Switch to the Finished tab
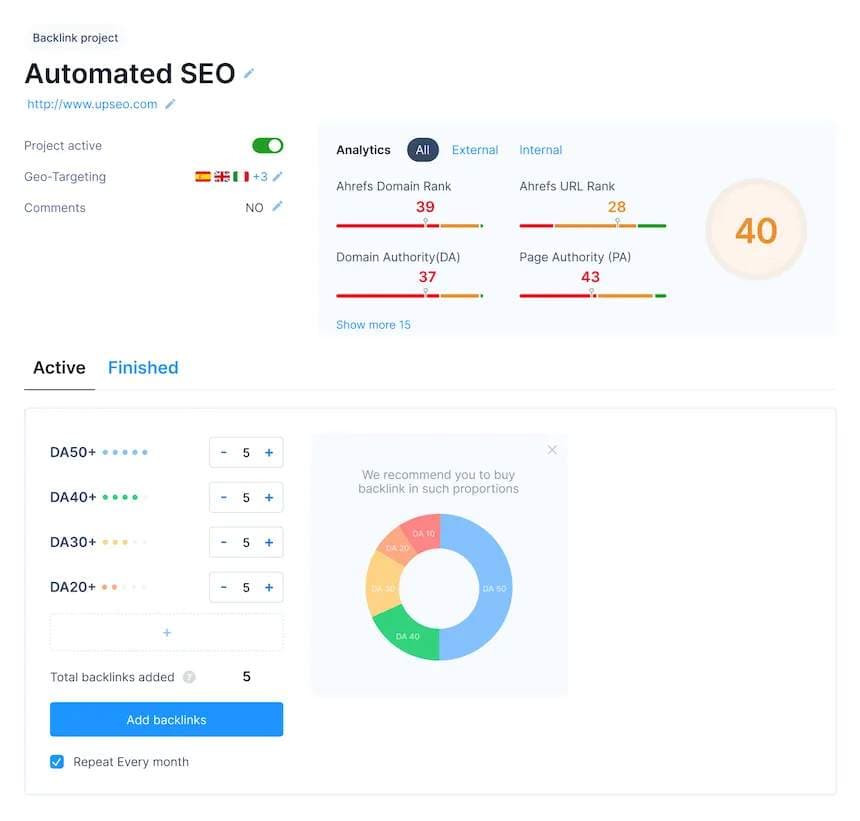This screenshot has height=821, width=860. pos(143,368)
